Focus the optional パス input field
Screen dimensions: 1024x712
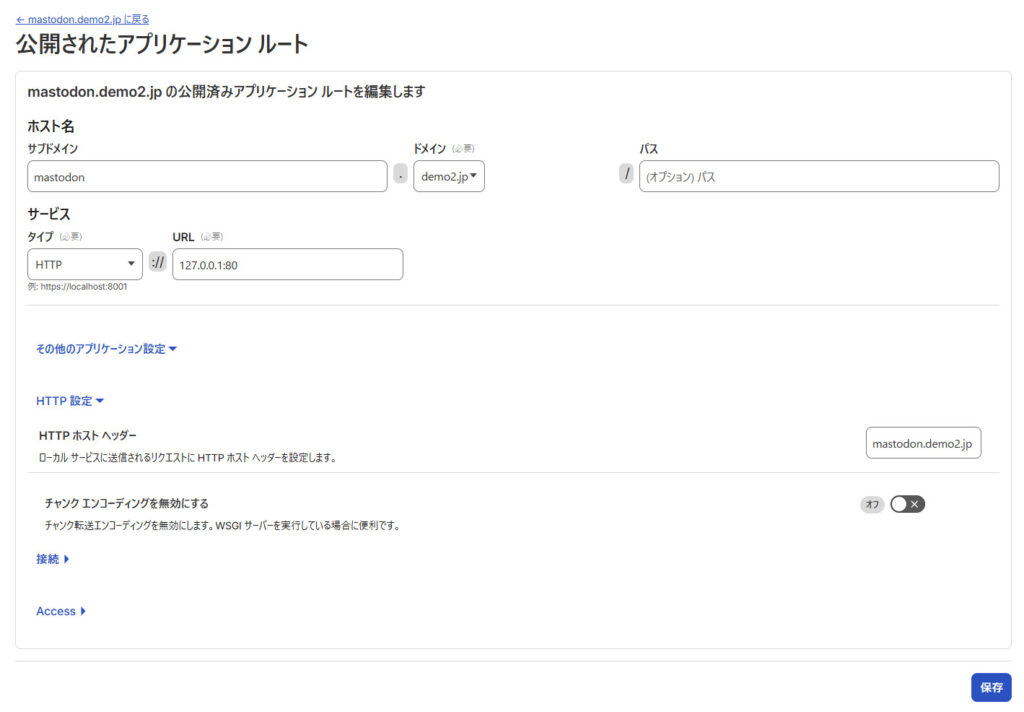[x=818, y=176]
